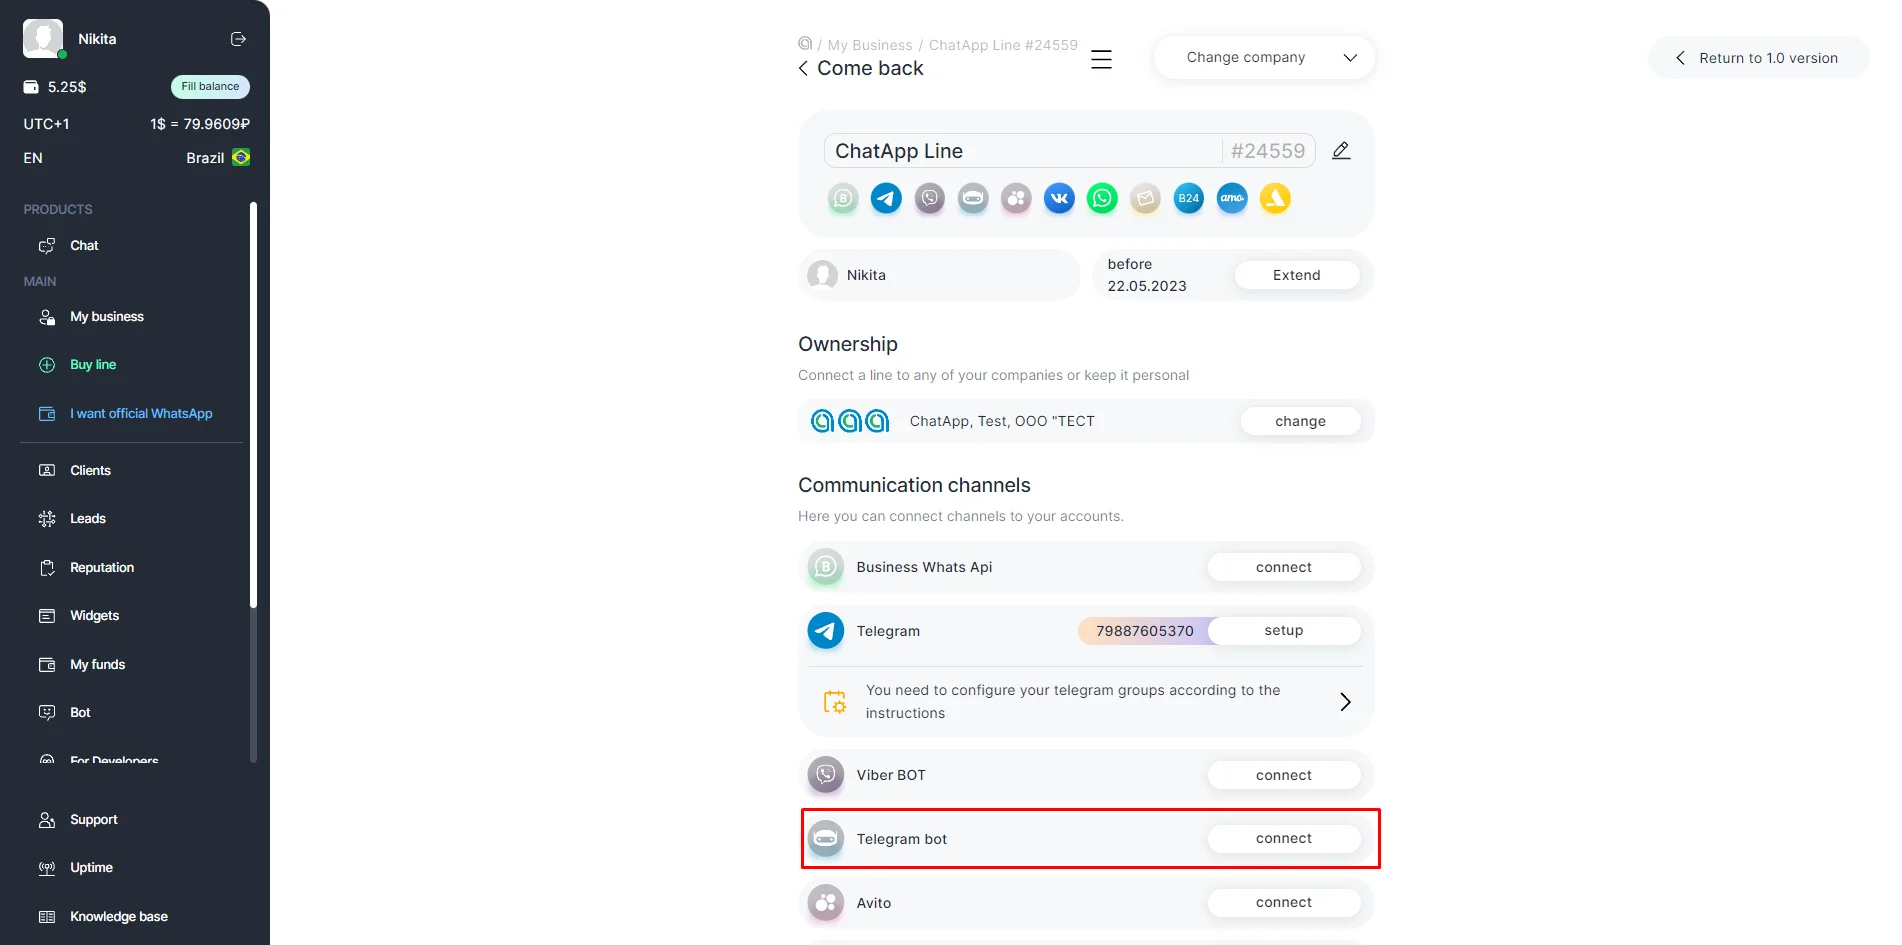
Task: Select My funds in sidebar
Action: point(97,664)
